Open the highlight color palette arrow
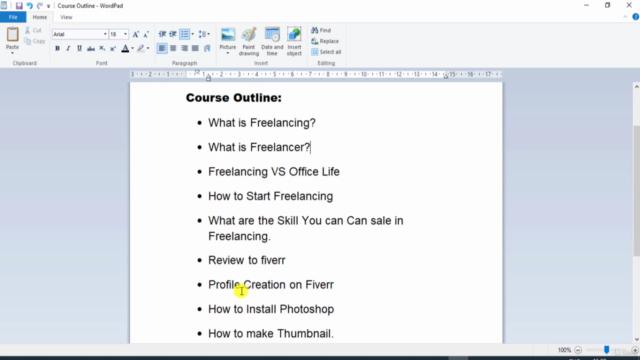This screenshot has height=360, width=640. pyautogui.click(x=148, y=49)
